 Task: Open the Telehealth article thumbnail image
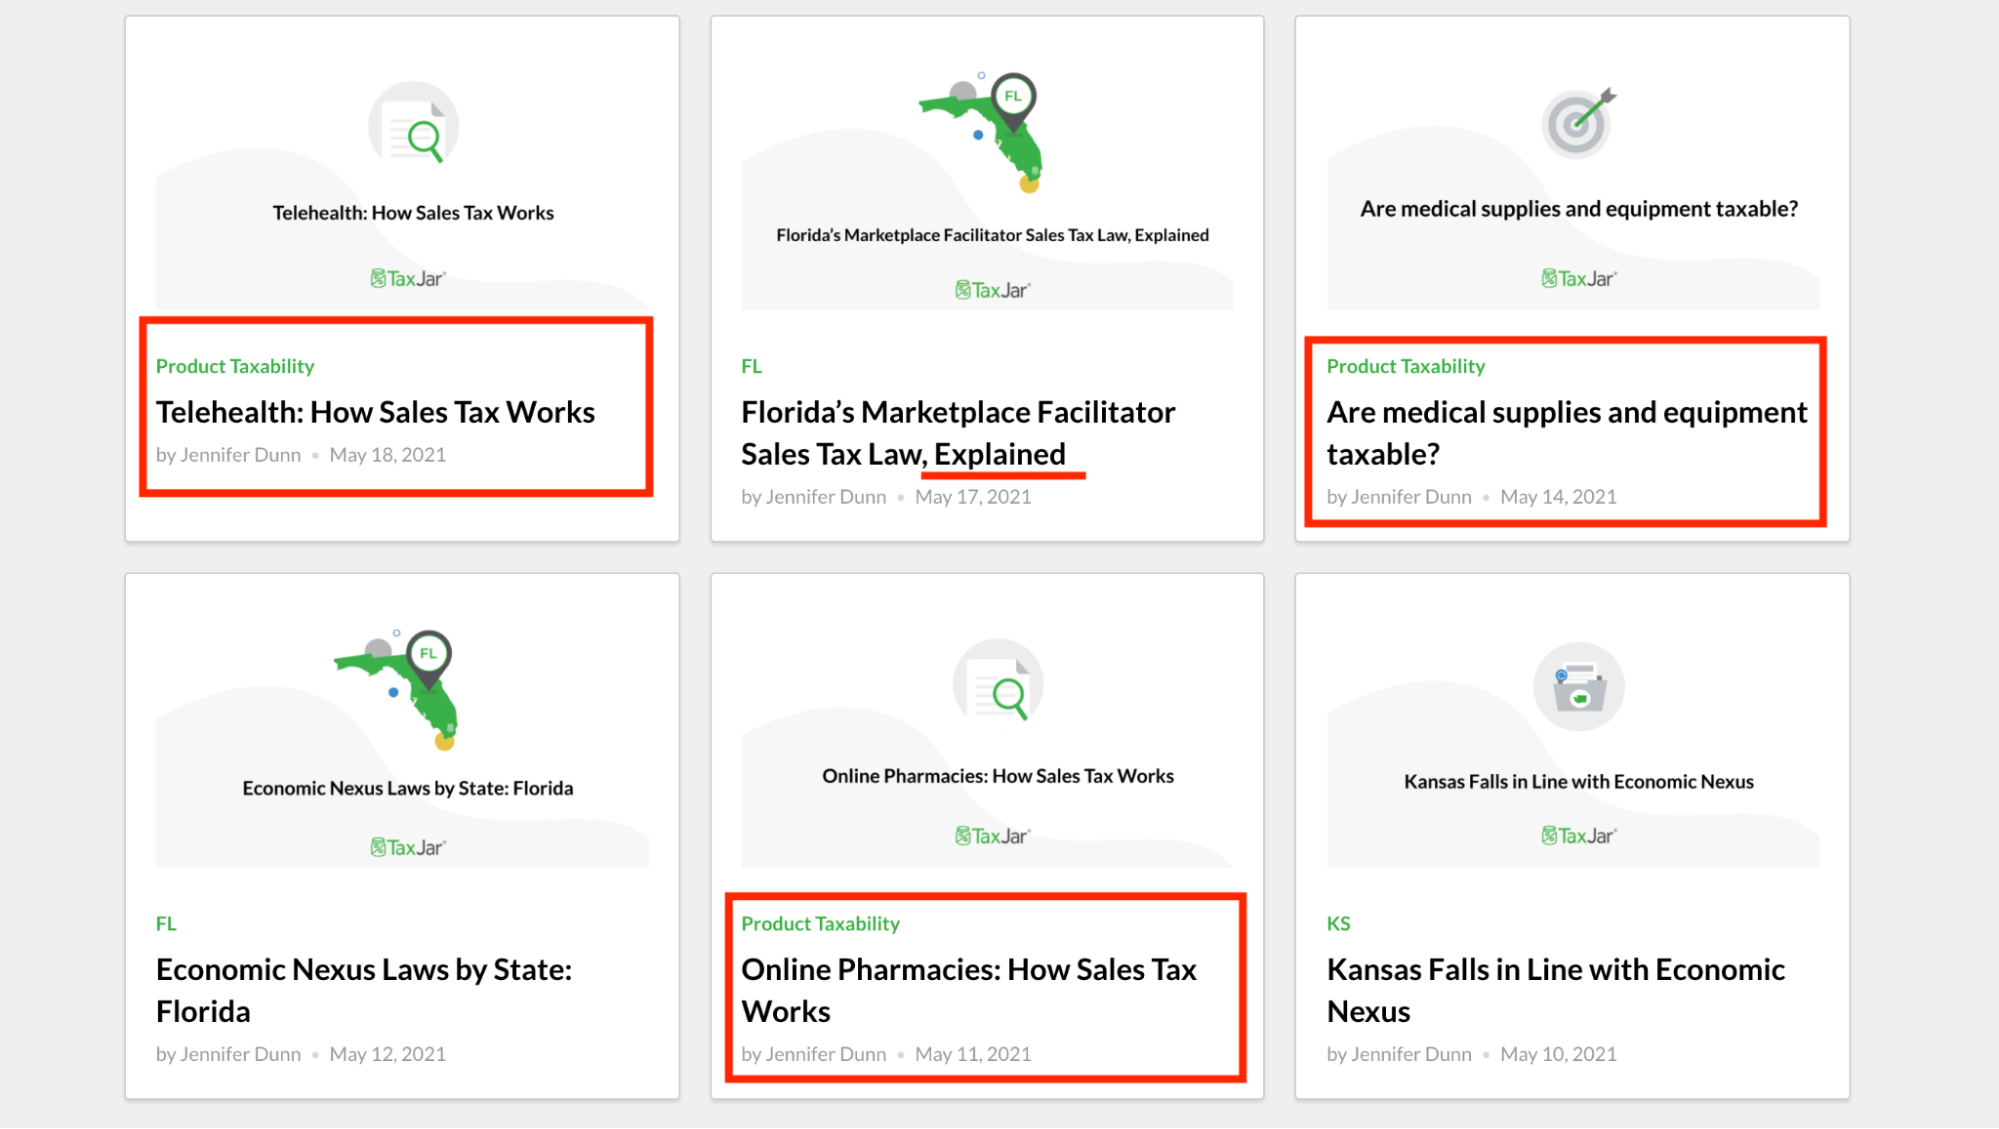[x=402, y=178]
